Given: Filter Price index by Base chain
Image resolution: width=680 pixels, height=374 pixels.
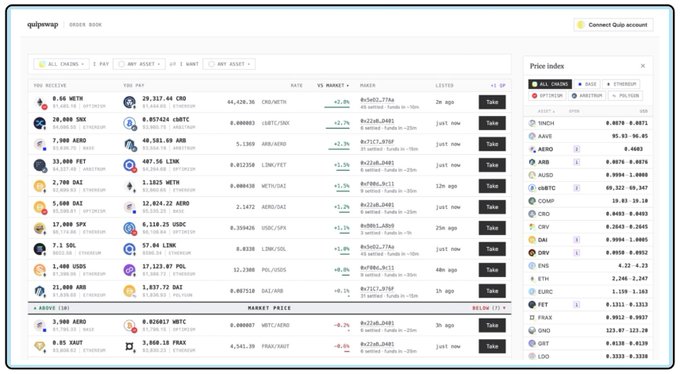Looking at the screenshot, I should 587,84.
